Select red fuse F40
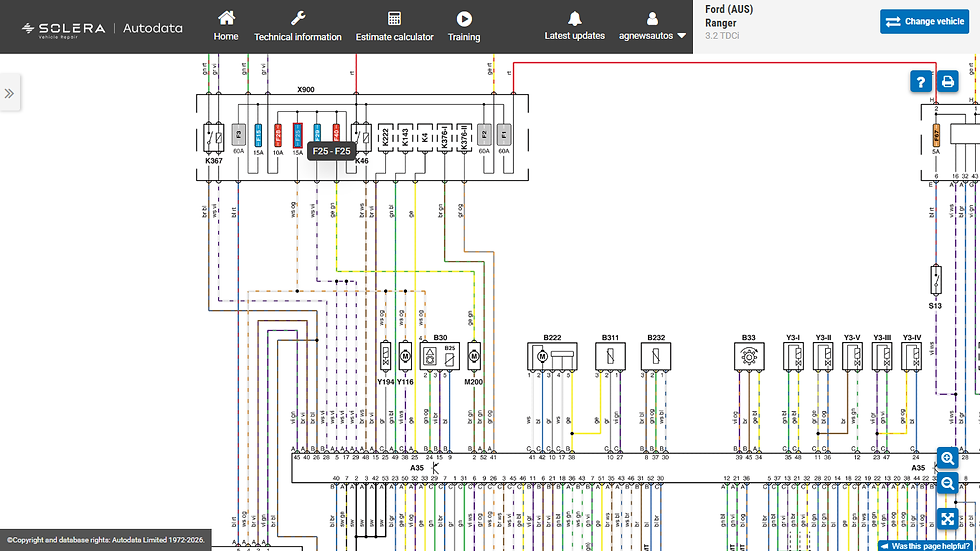This screenshot has width=980, height=551. click(336, 134)
